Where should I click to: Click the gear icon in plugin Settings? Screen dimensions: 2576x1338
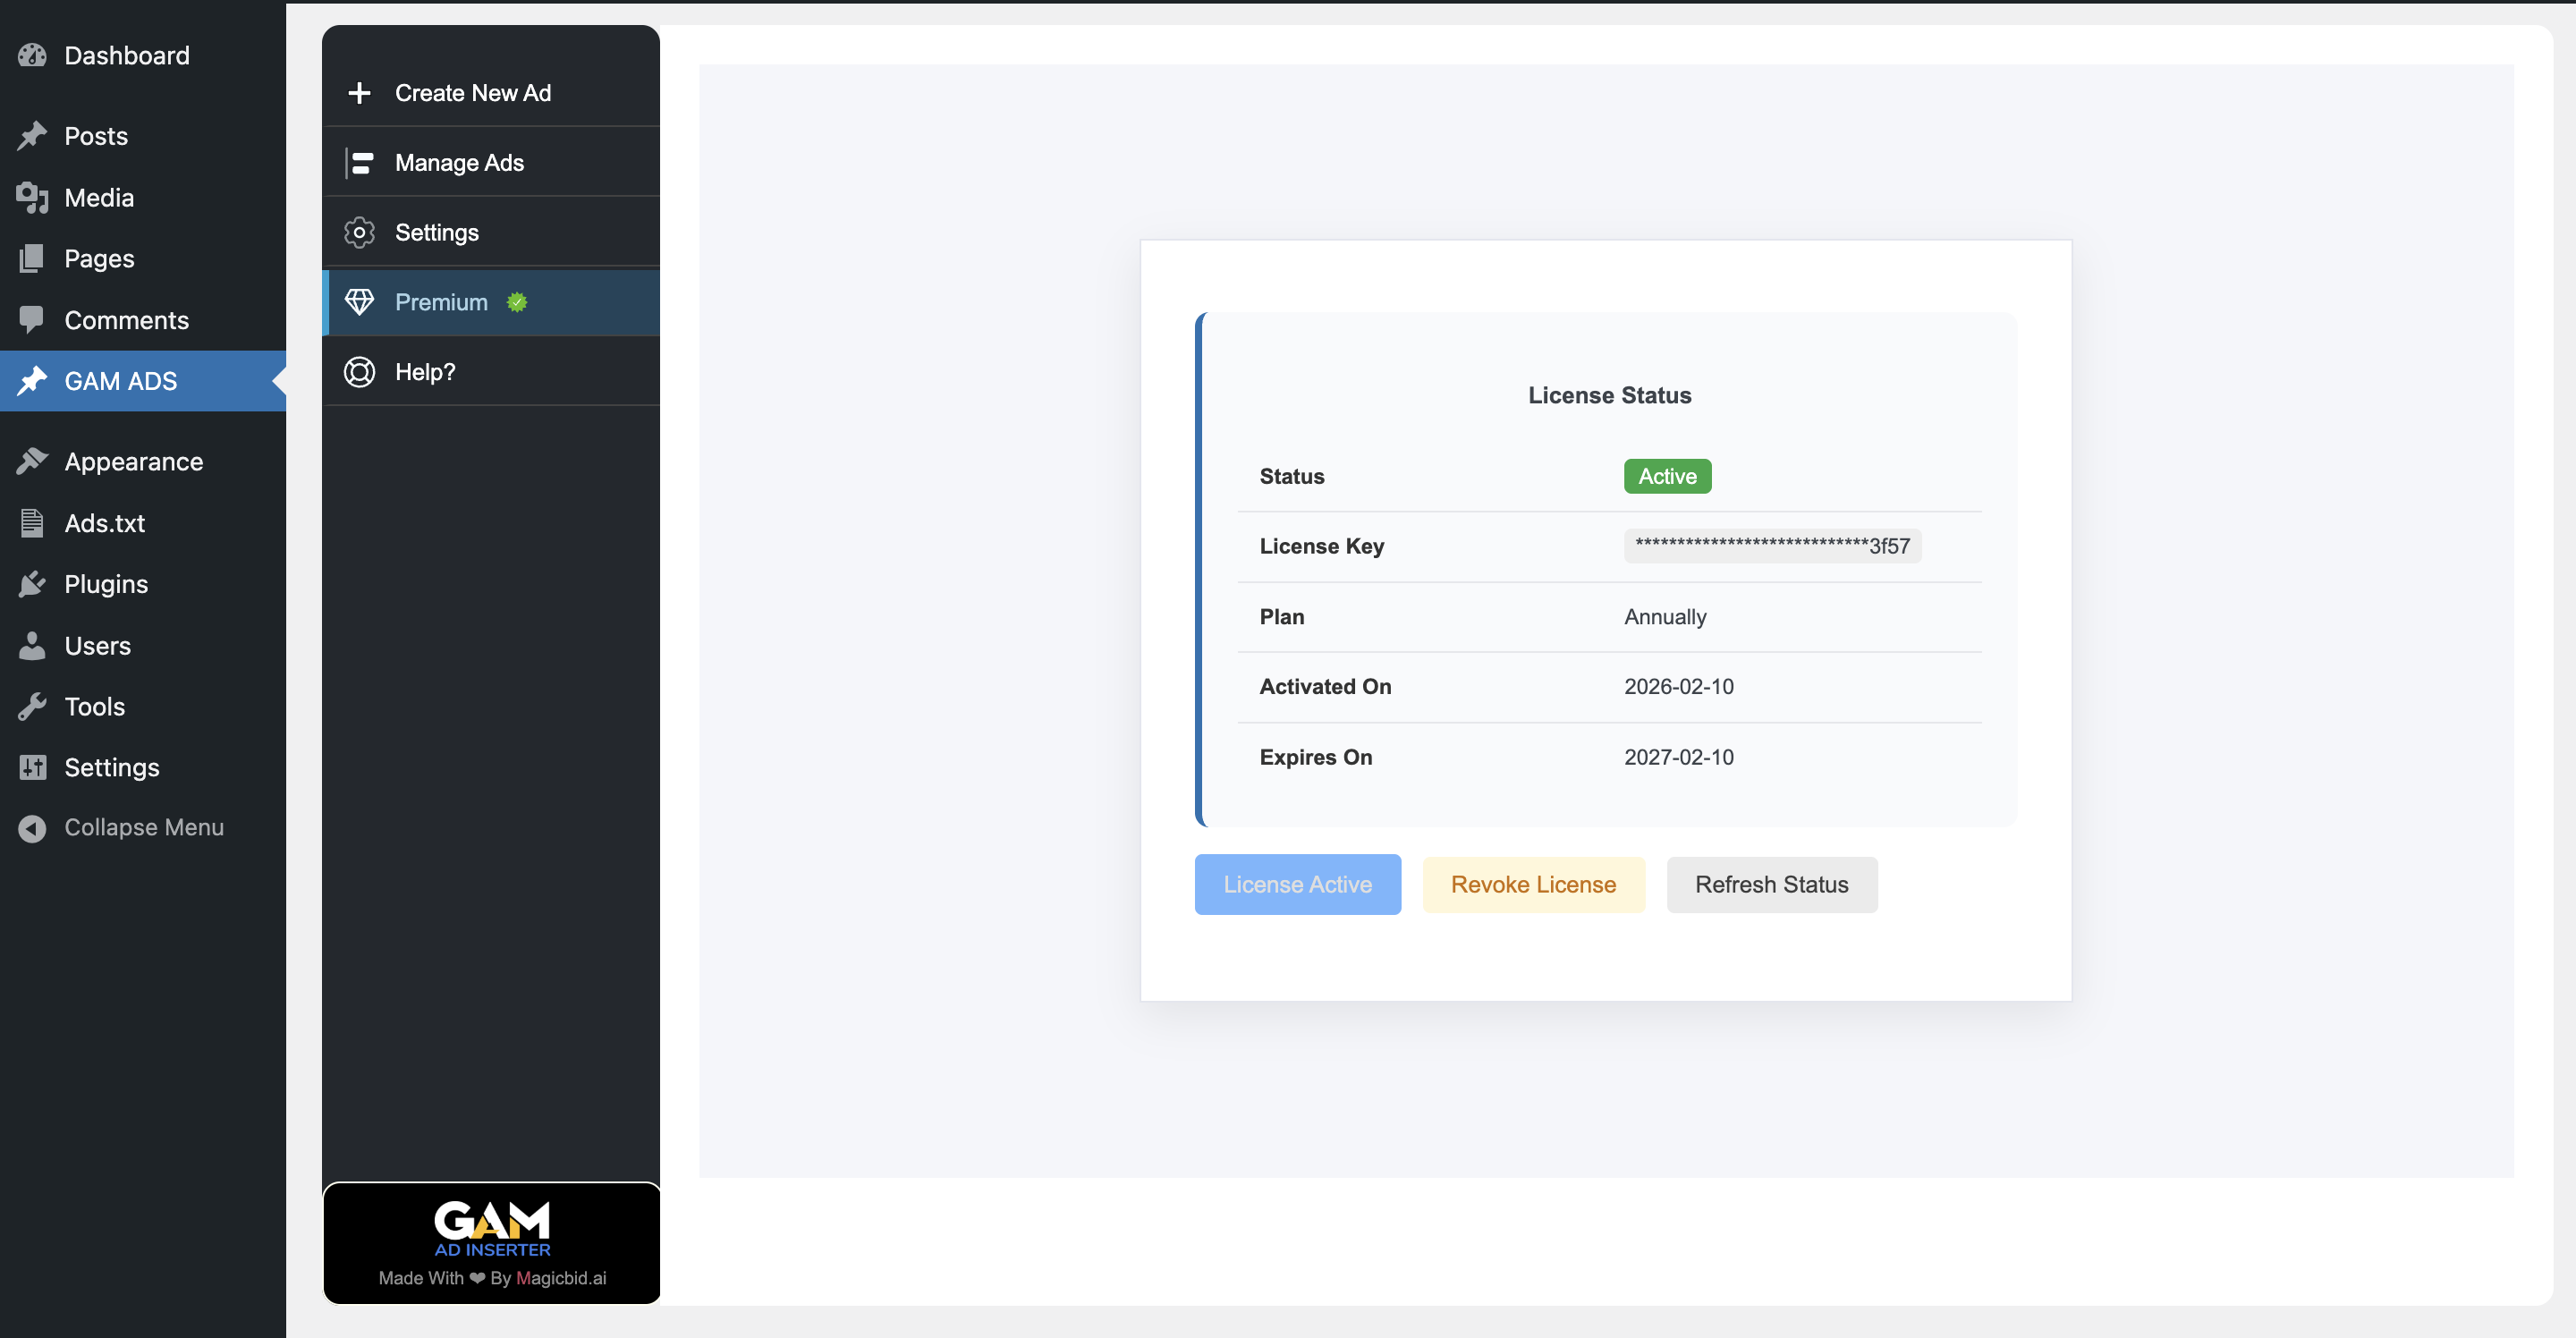coord(359,233)
